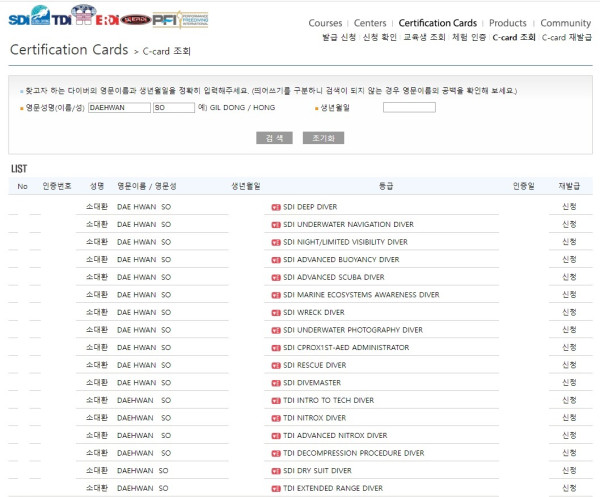
Task: Click the card icon beside SDI DEEP DIVER
Action: point(276,207)
